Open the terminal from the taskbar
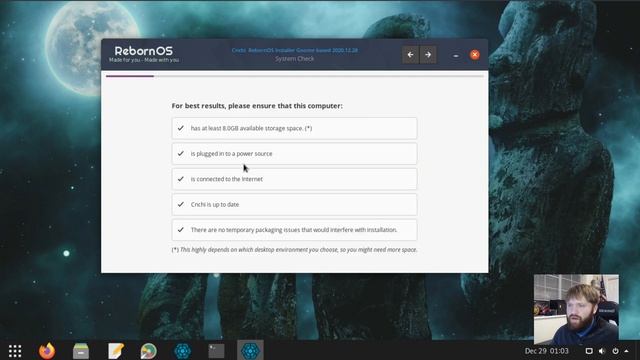 pyautogui.click(x=216, y=351)
